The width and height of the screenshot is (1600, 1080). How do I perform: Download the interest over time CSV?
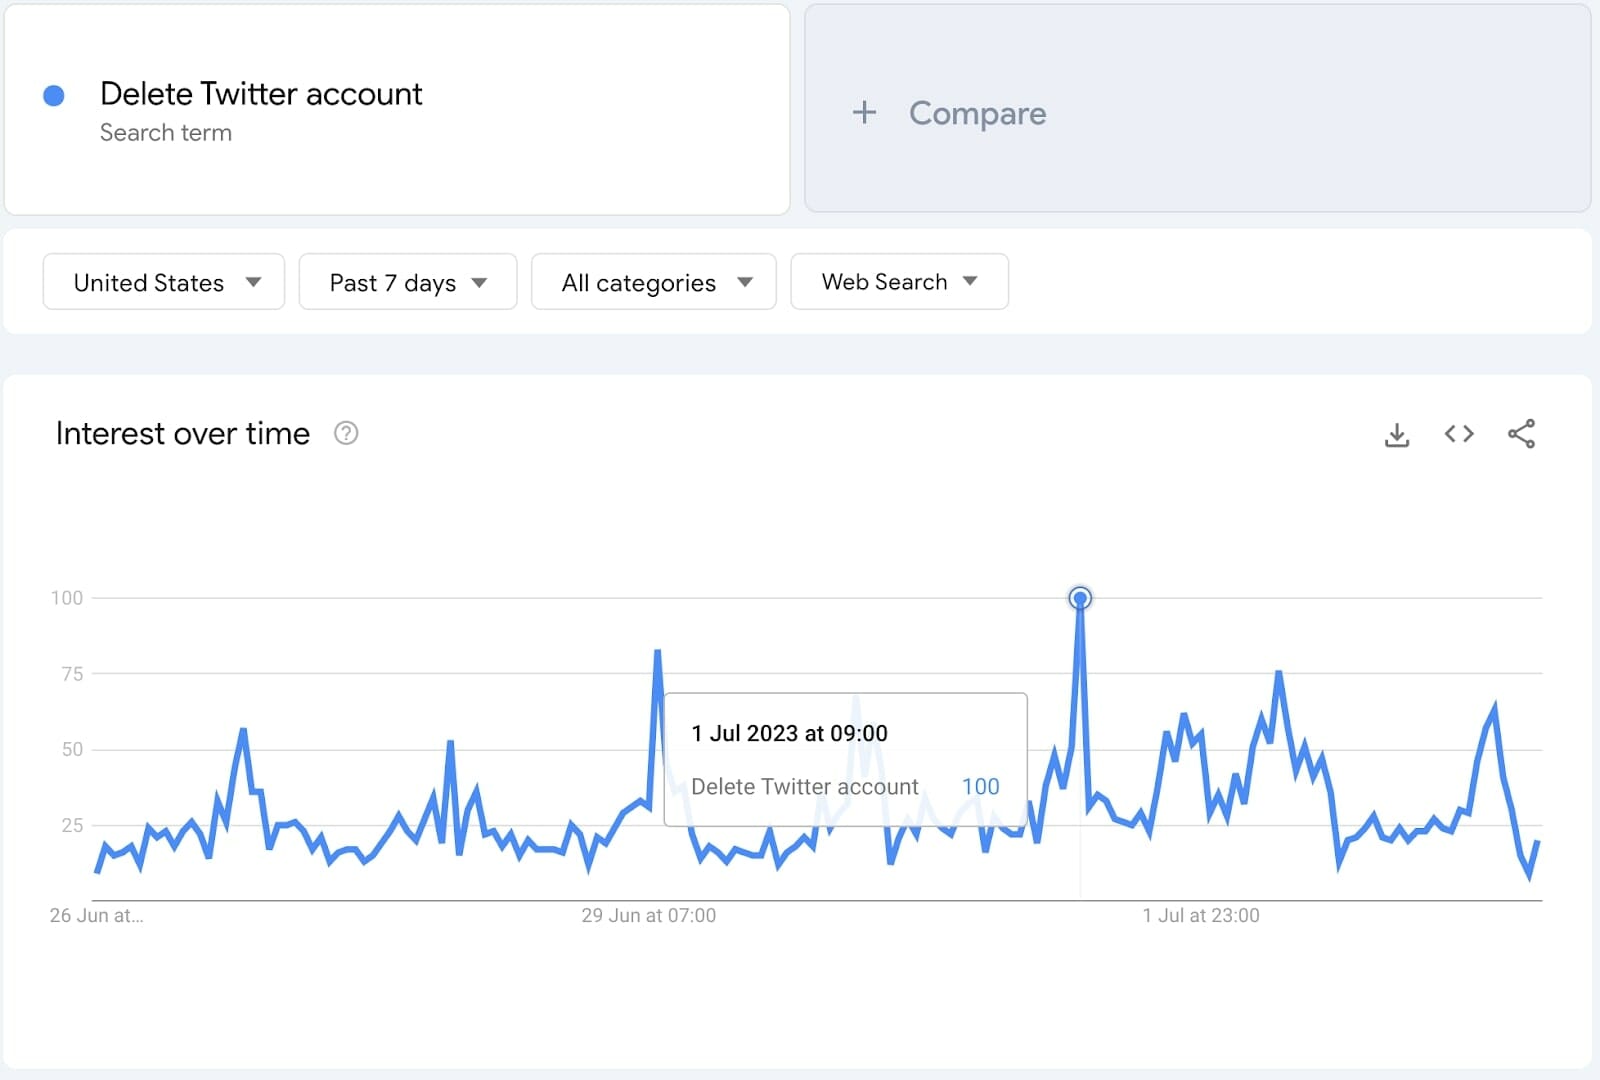(x=1397, y=434)
